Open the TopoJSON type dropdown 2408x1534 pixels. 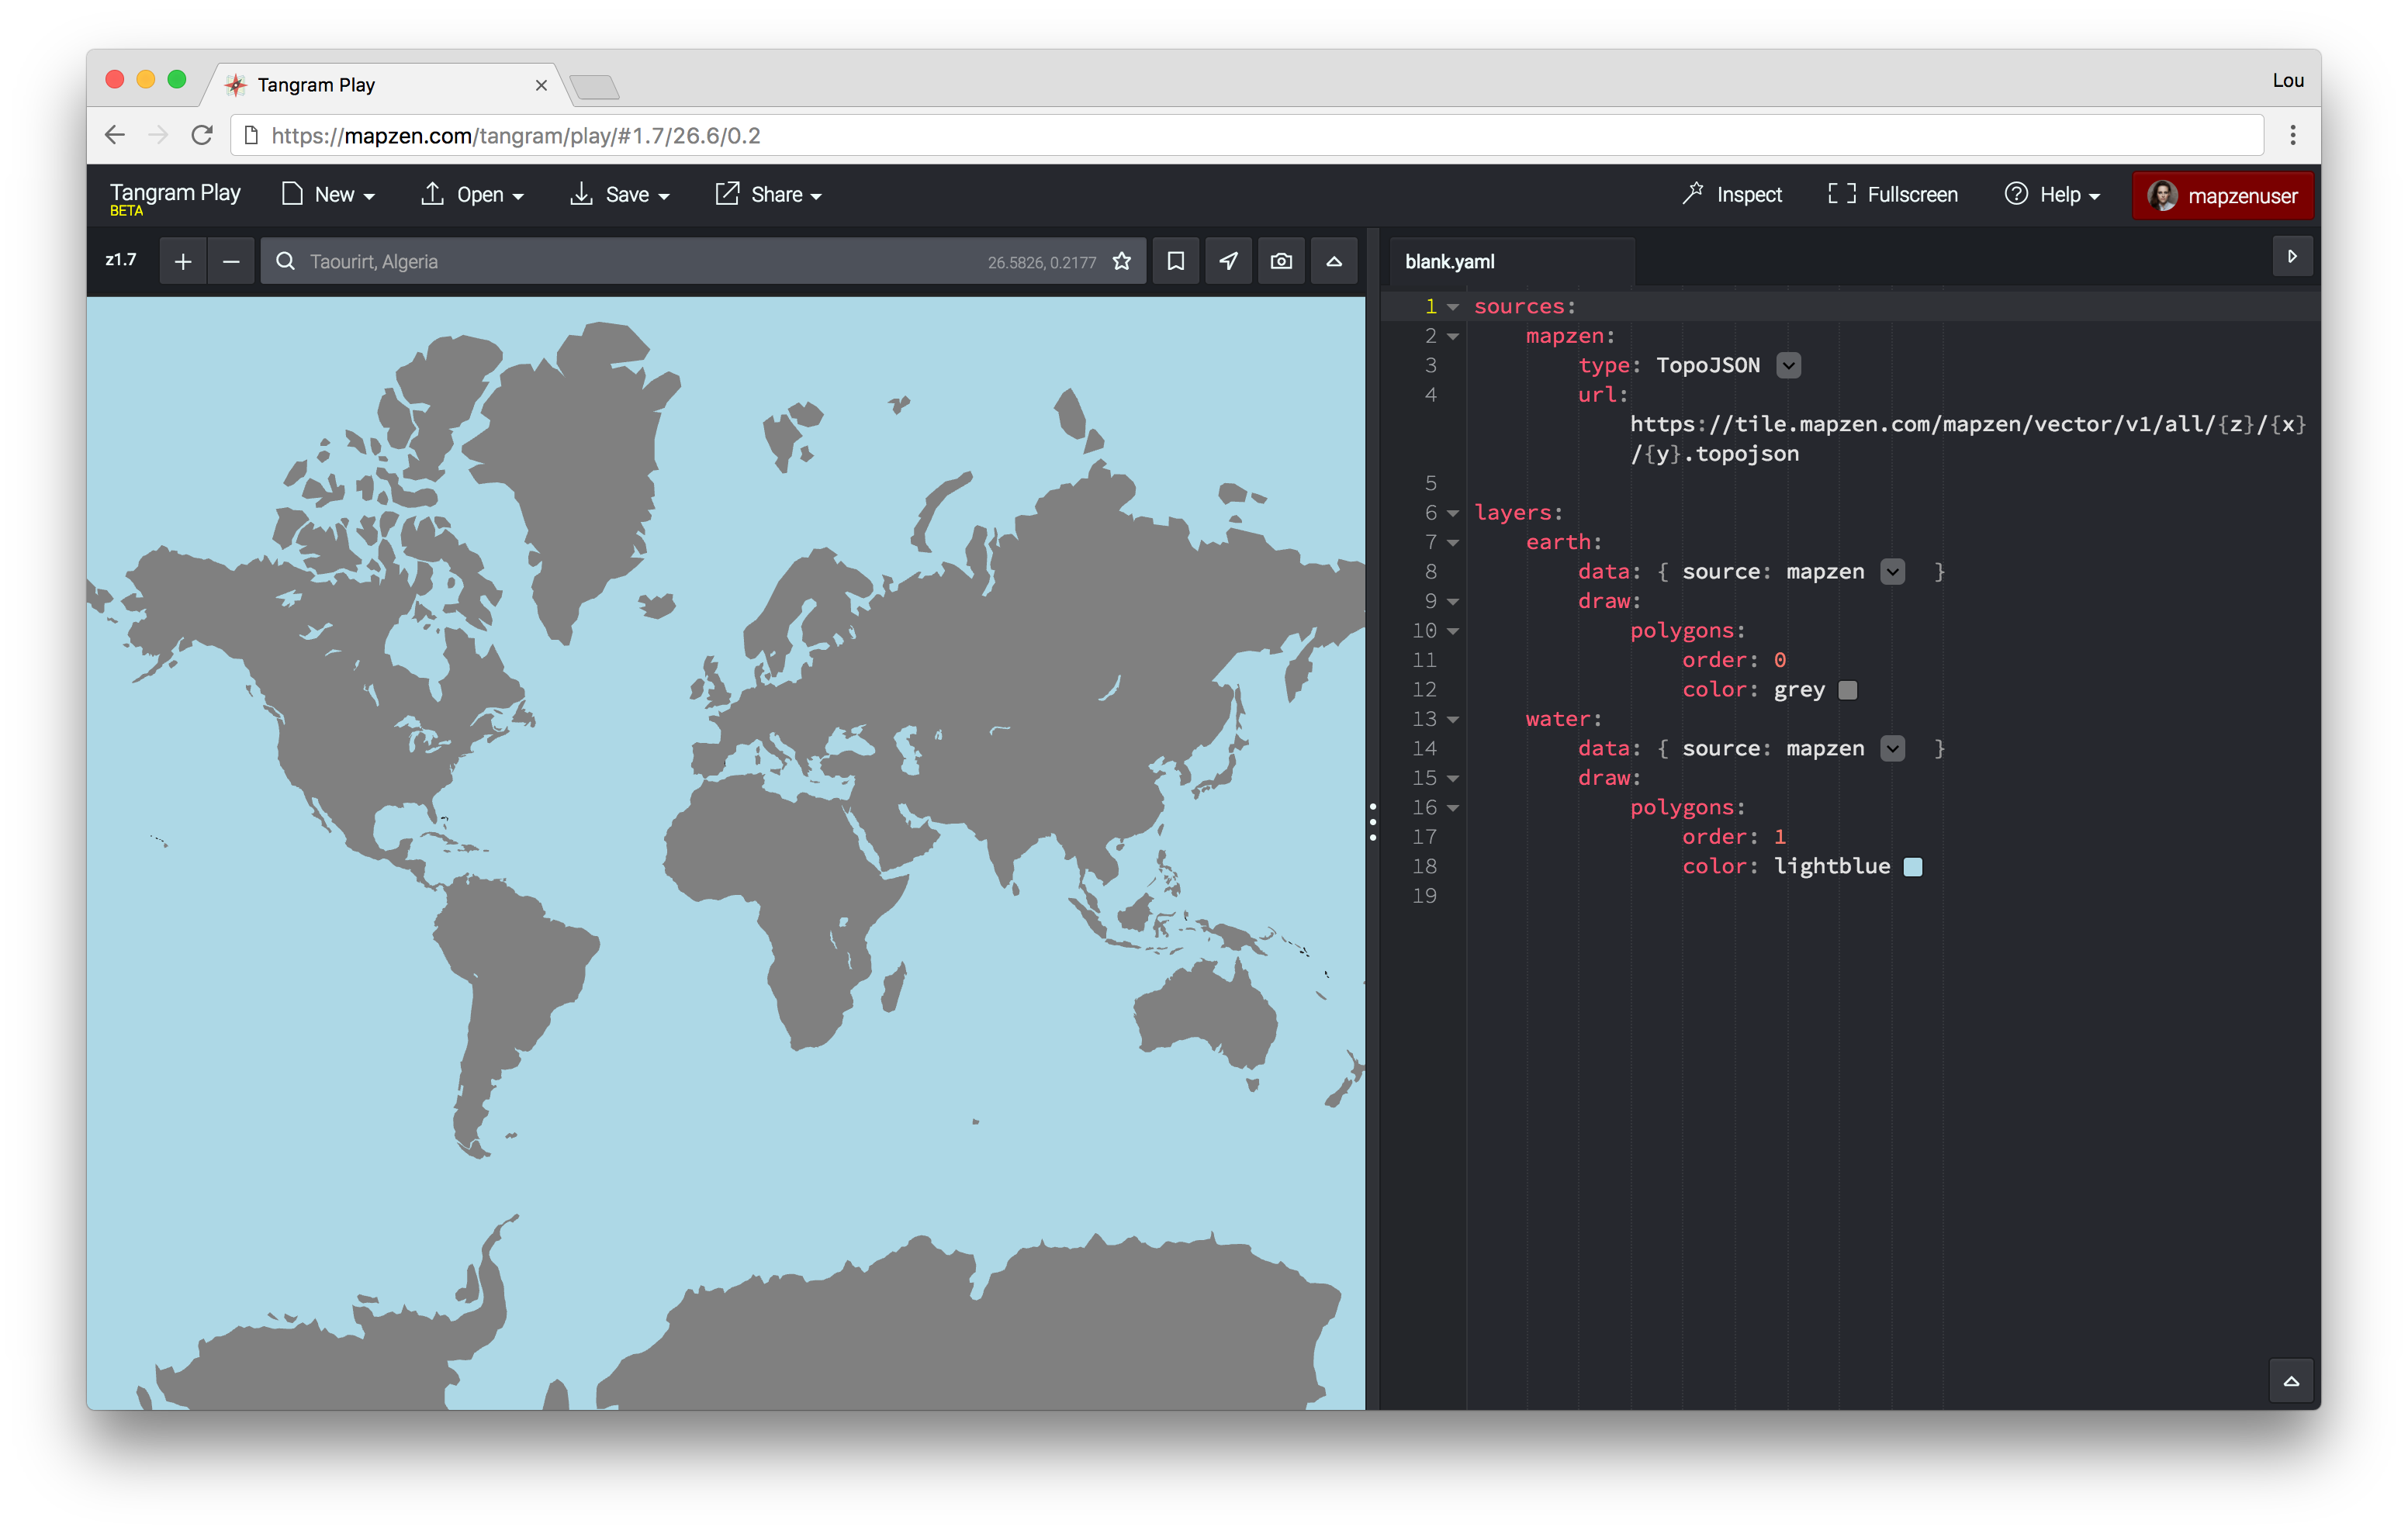[x=1789, y=366]
